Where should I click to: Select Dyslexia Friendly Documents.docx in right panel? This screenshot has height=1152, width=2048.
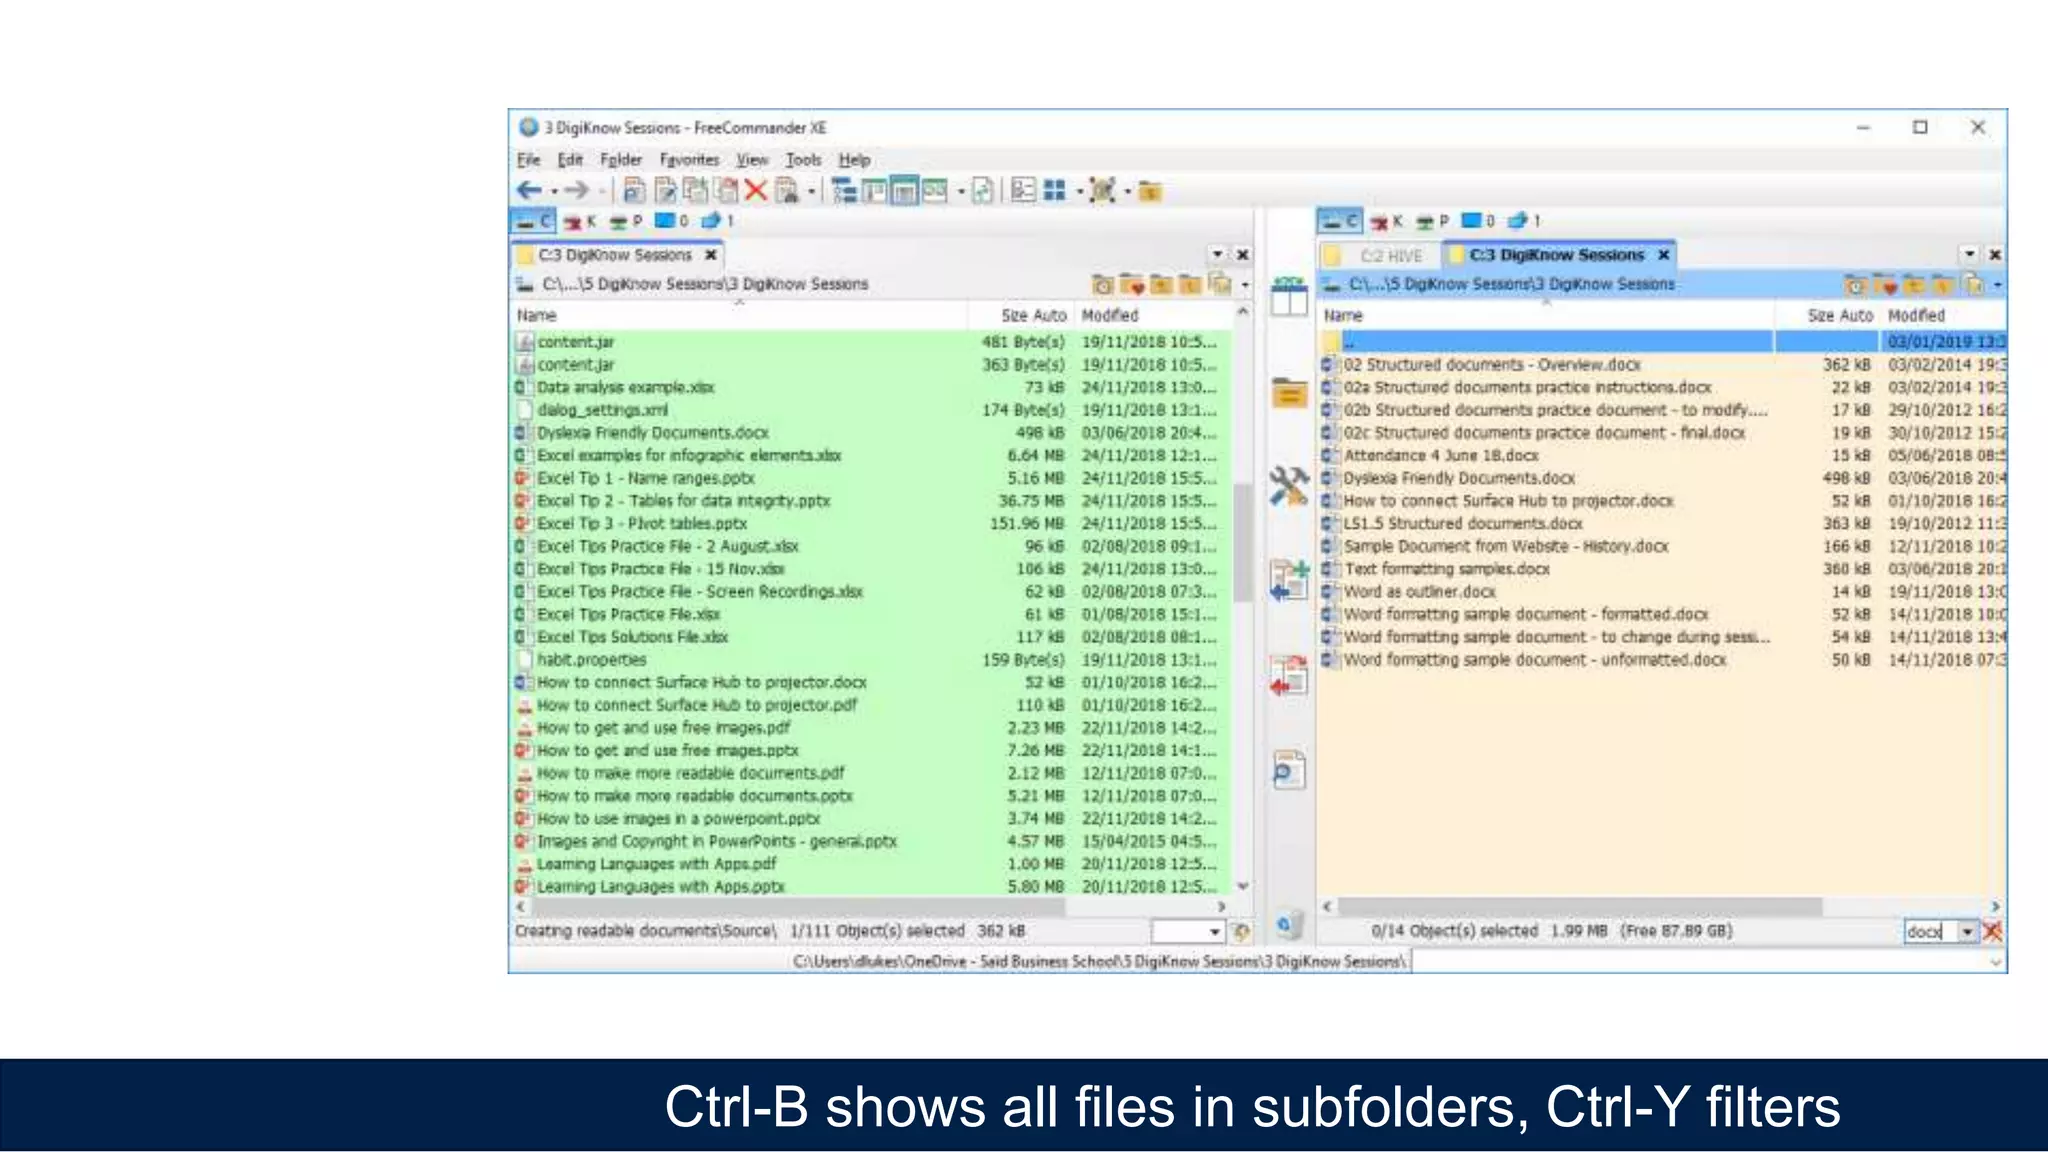point(1458,478)
